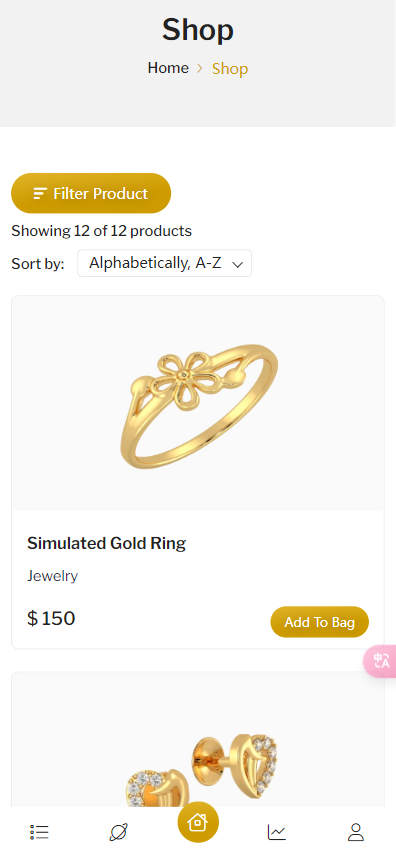The height and width of the screenshot is (857, 396).
Task: Click the breadcrumb chevron separator icon
Action: click(200, 68)
